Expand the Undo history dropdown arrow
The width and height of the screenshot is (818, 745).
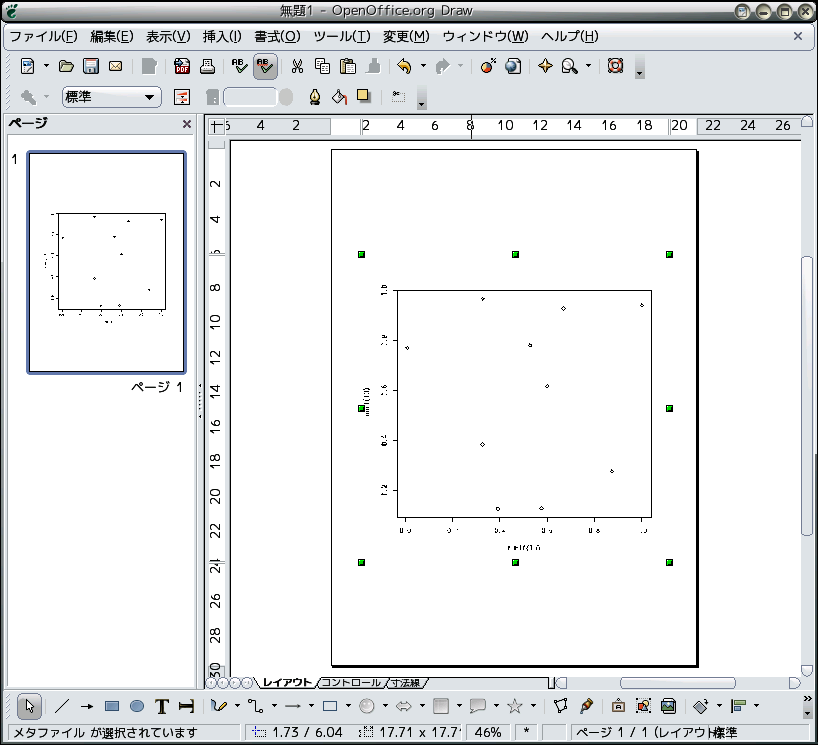click(423, 67)
